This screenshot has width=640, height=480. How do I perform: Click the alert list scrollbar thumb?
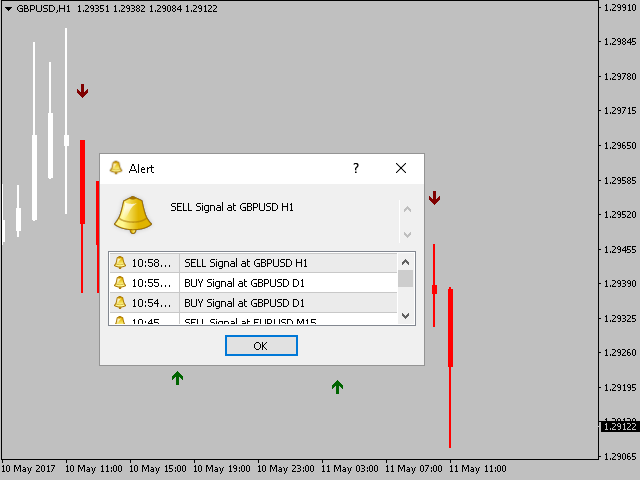(405, 278)
